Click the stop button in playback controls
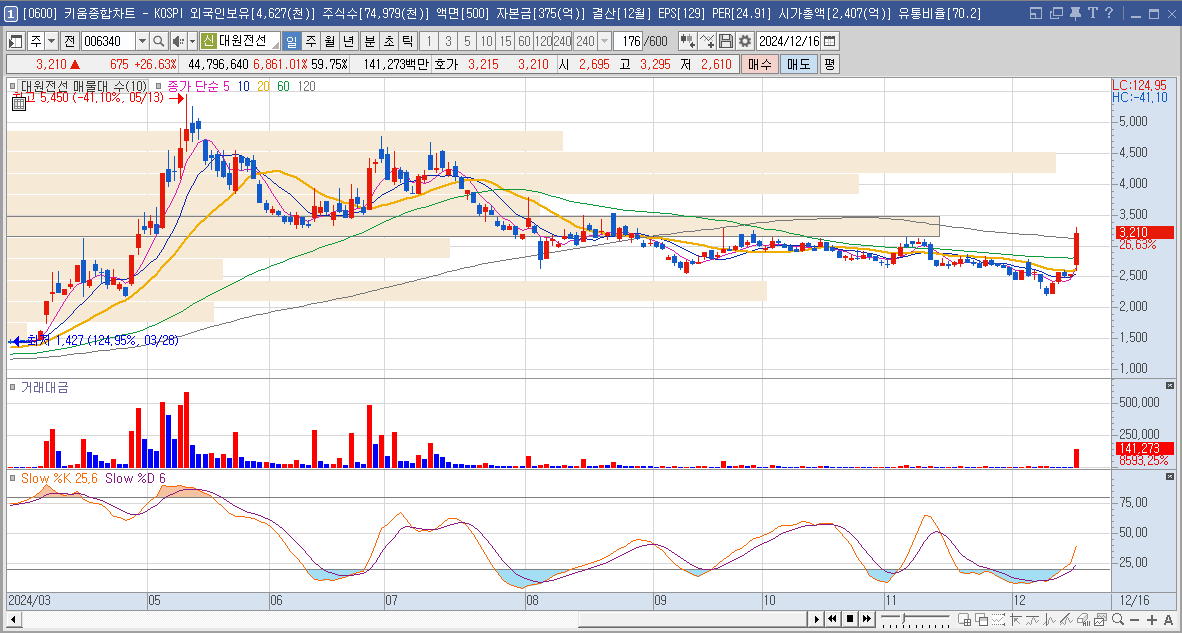 pos(851,619)
